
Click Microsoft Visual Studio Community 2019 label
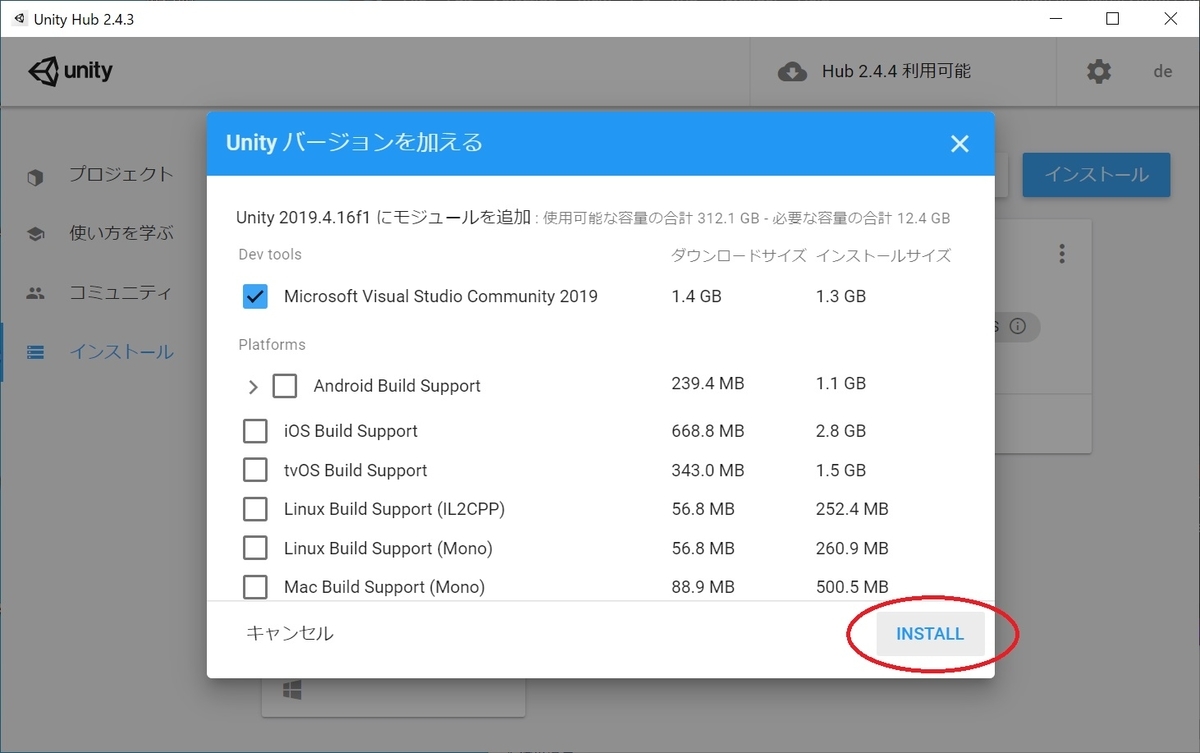point(441,296)
